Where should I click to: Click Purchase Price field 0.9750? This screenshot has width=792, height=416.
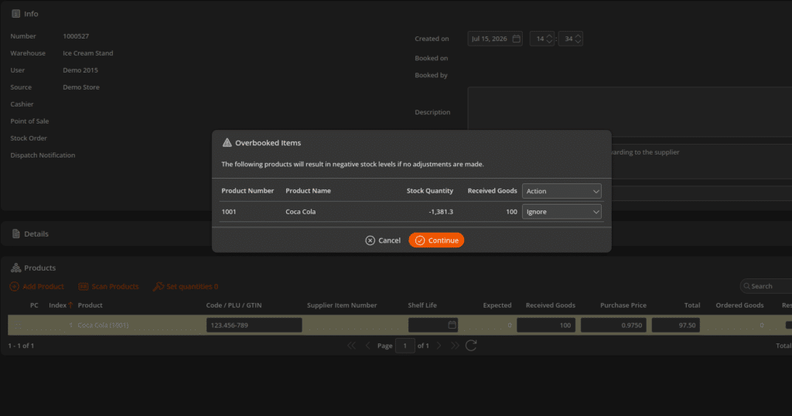tap(613, 325)
